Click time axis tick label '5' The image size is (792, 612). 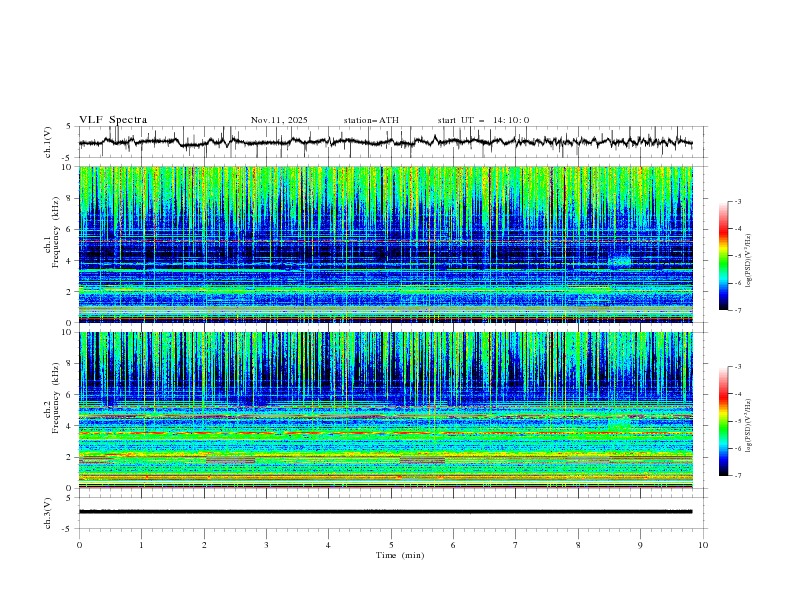[391, 545]
